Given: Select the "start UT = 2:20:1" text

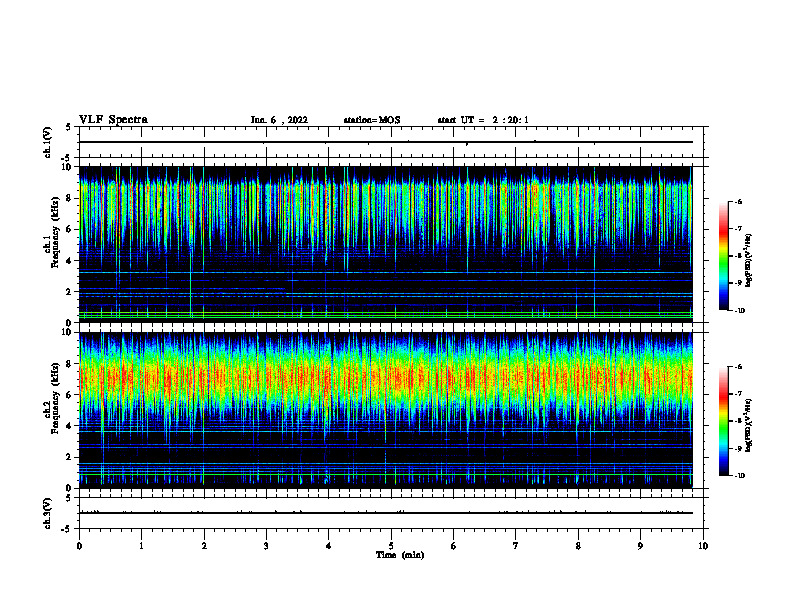Looking at the screenshot, I should click(x=483, y=120).
